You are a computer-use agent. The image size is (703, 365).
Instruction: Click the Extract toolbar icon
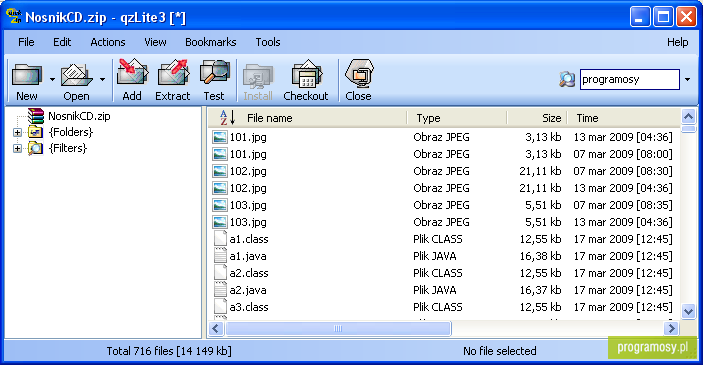tap(173, 73)
